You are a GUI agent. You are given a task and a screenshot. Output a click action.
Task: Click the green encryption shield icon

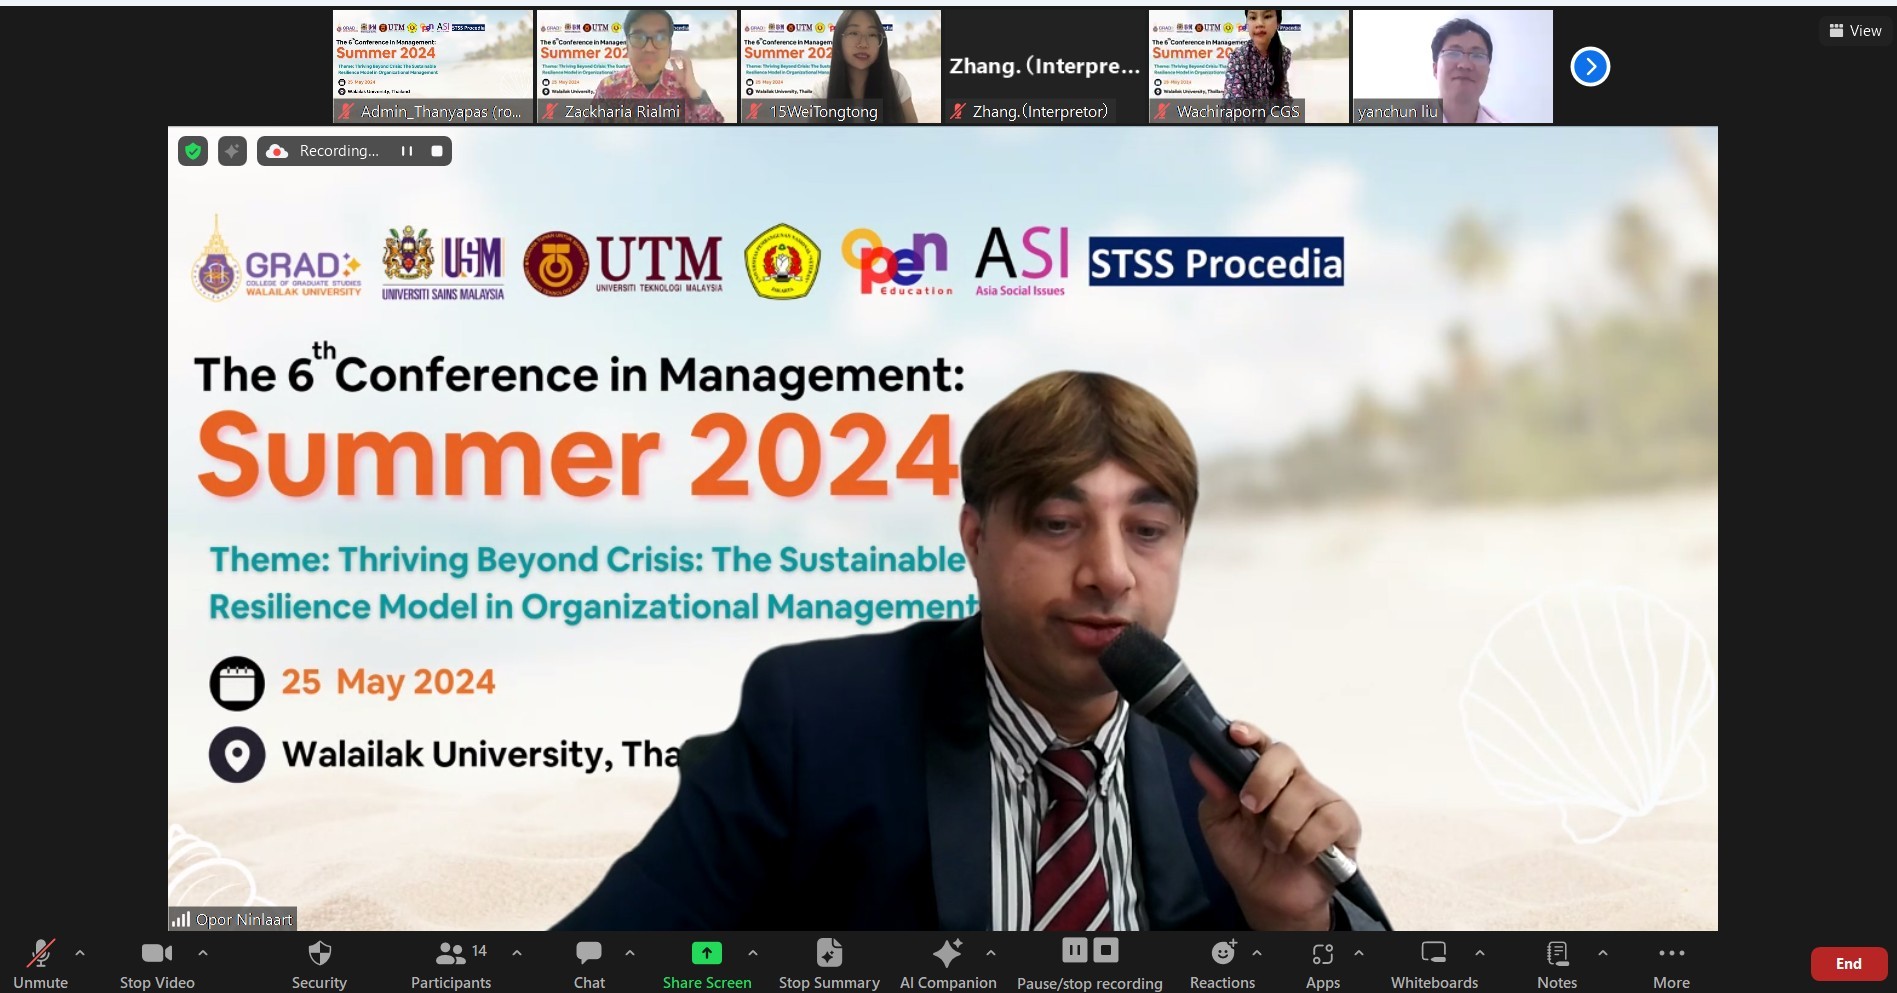click(x=193, y=151)
